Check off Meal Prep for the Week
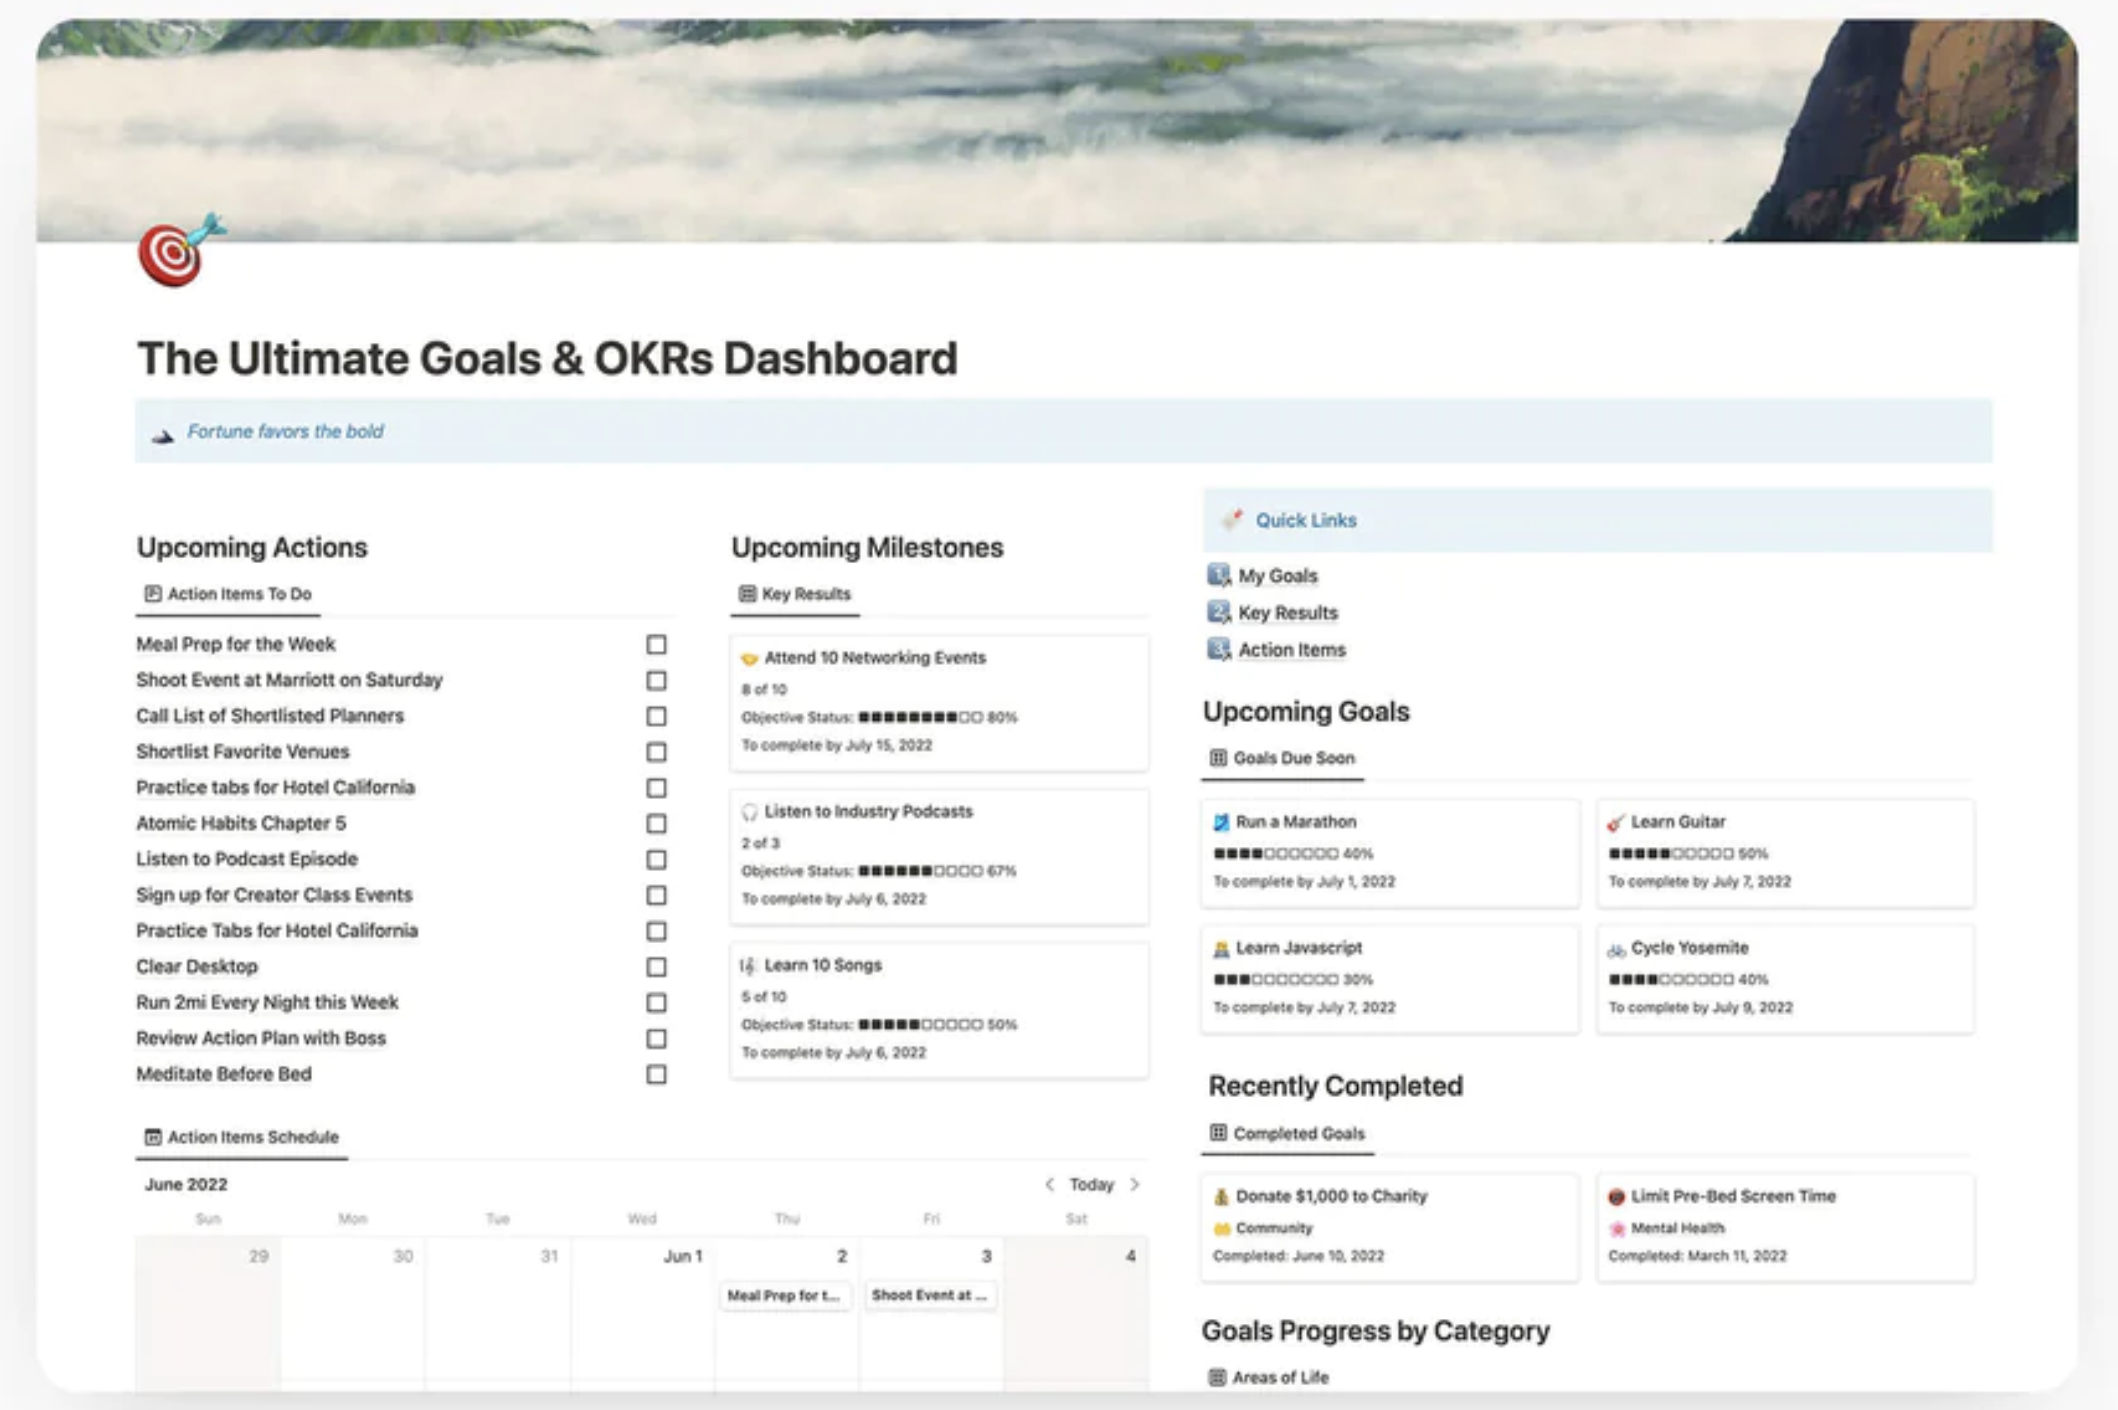This screenshot has height=1410, width=2118. (655, 645)
